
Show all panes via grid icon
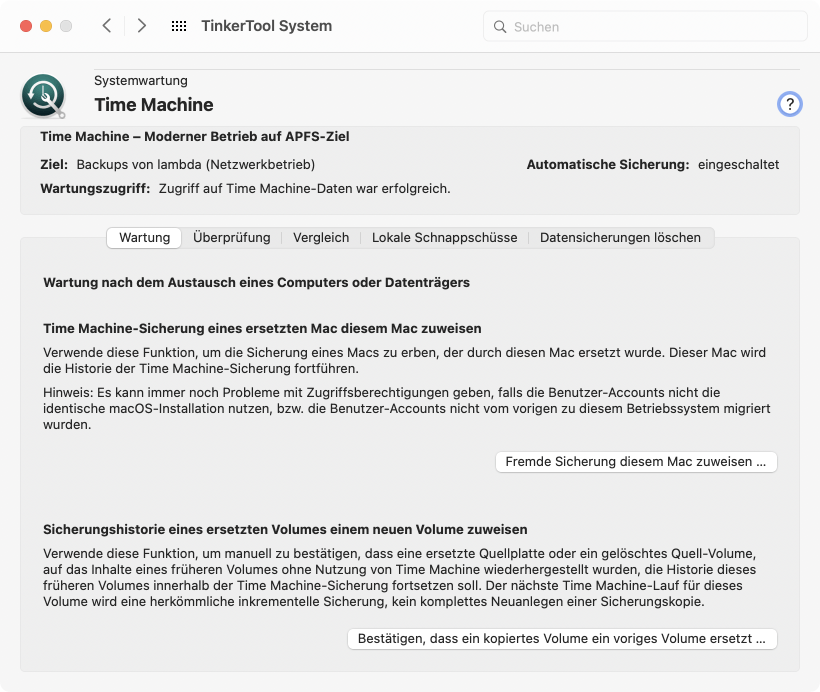179,26
